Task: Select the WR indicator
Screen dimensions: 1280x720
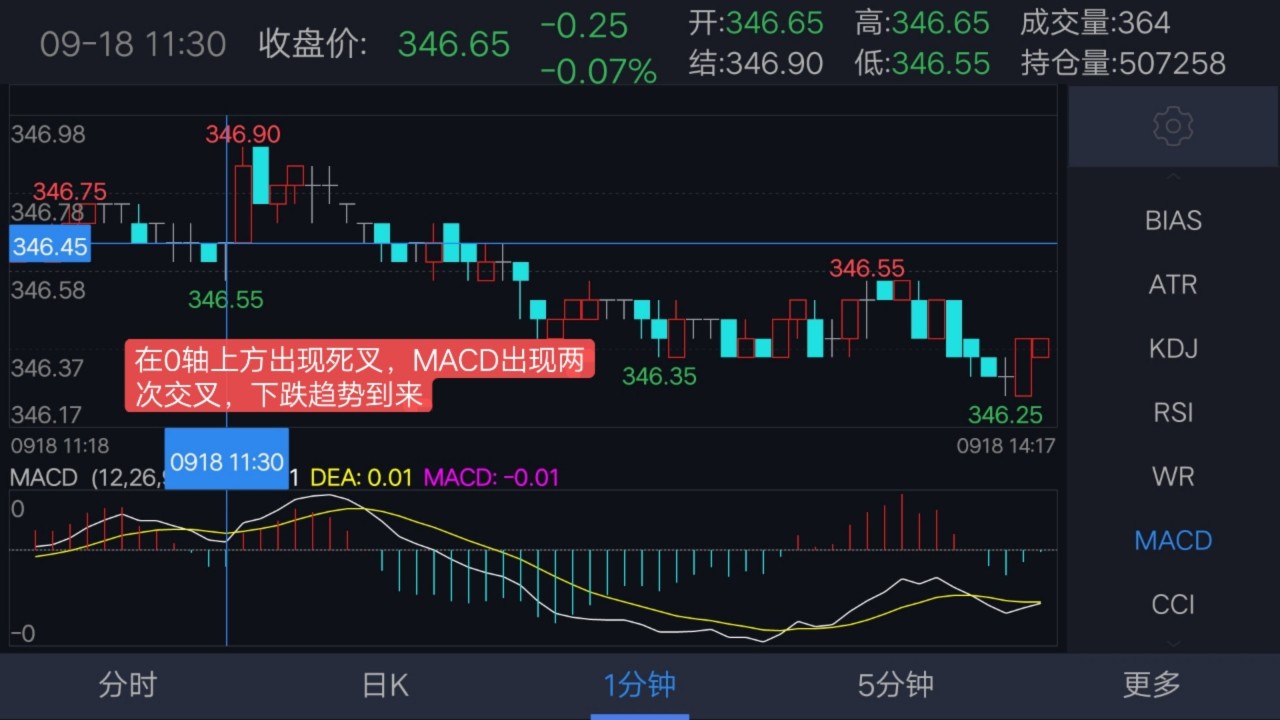Action: (1172, 476)
